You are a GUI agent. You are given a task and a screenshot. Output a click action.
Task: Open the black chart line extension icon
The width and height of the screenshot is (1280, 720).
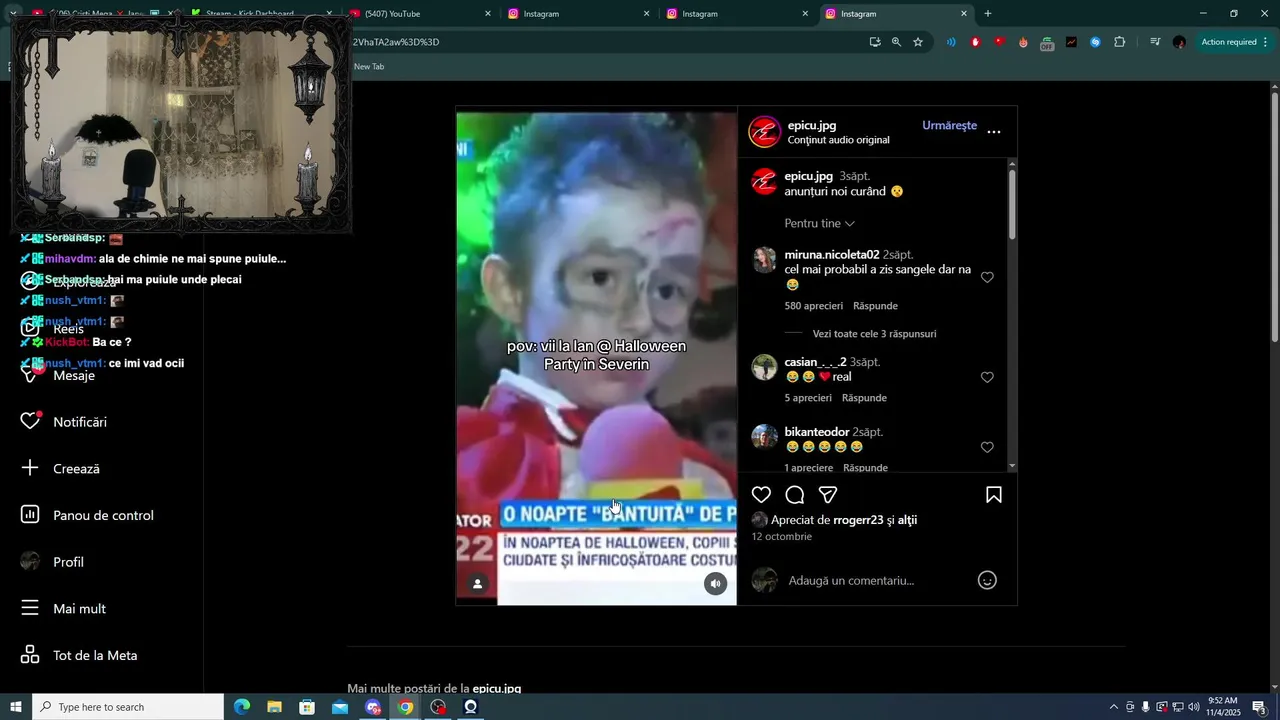click(x=1071, y=42)
